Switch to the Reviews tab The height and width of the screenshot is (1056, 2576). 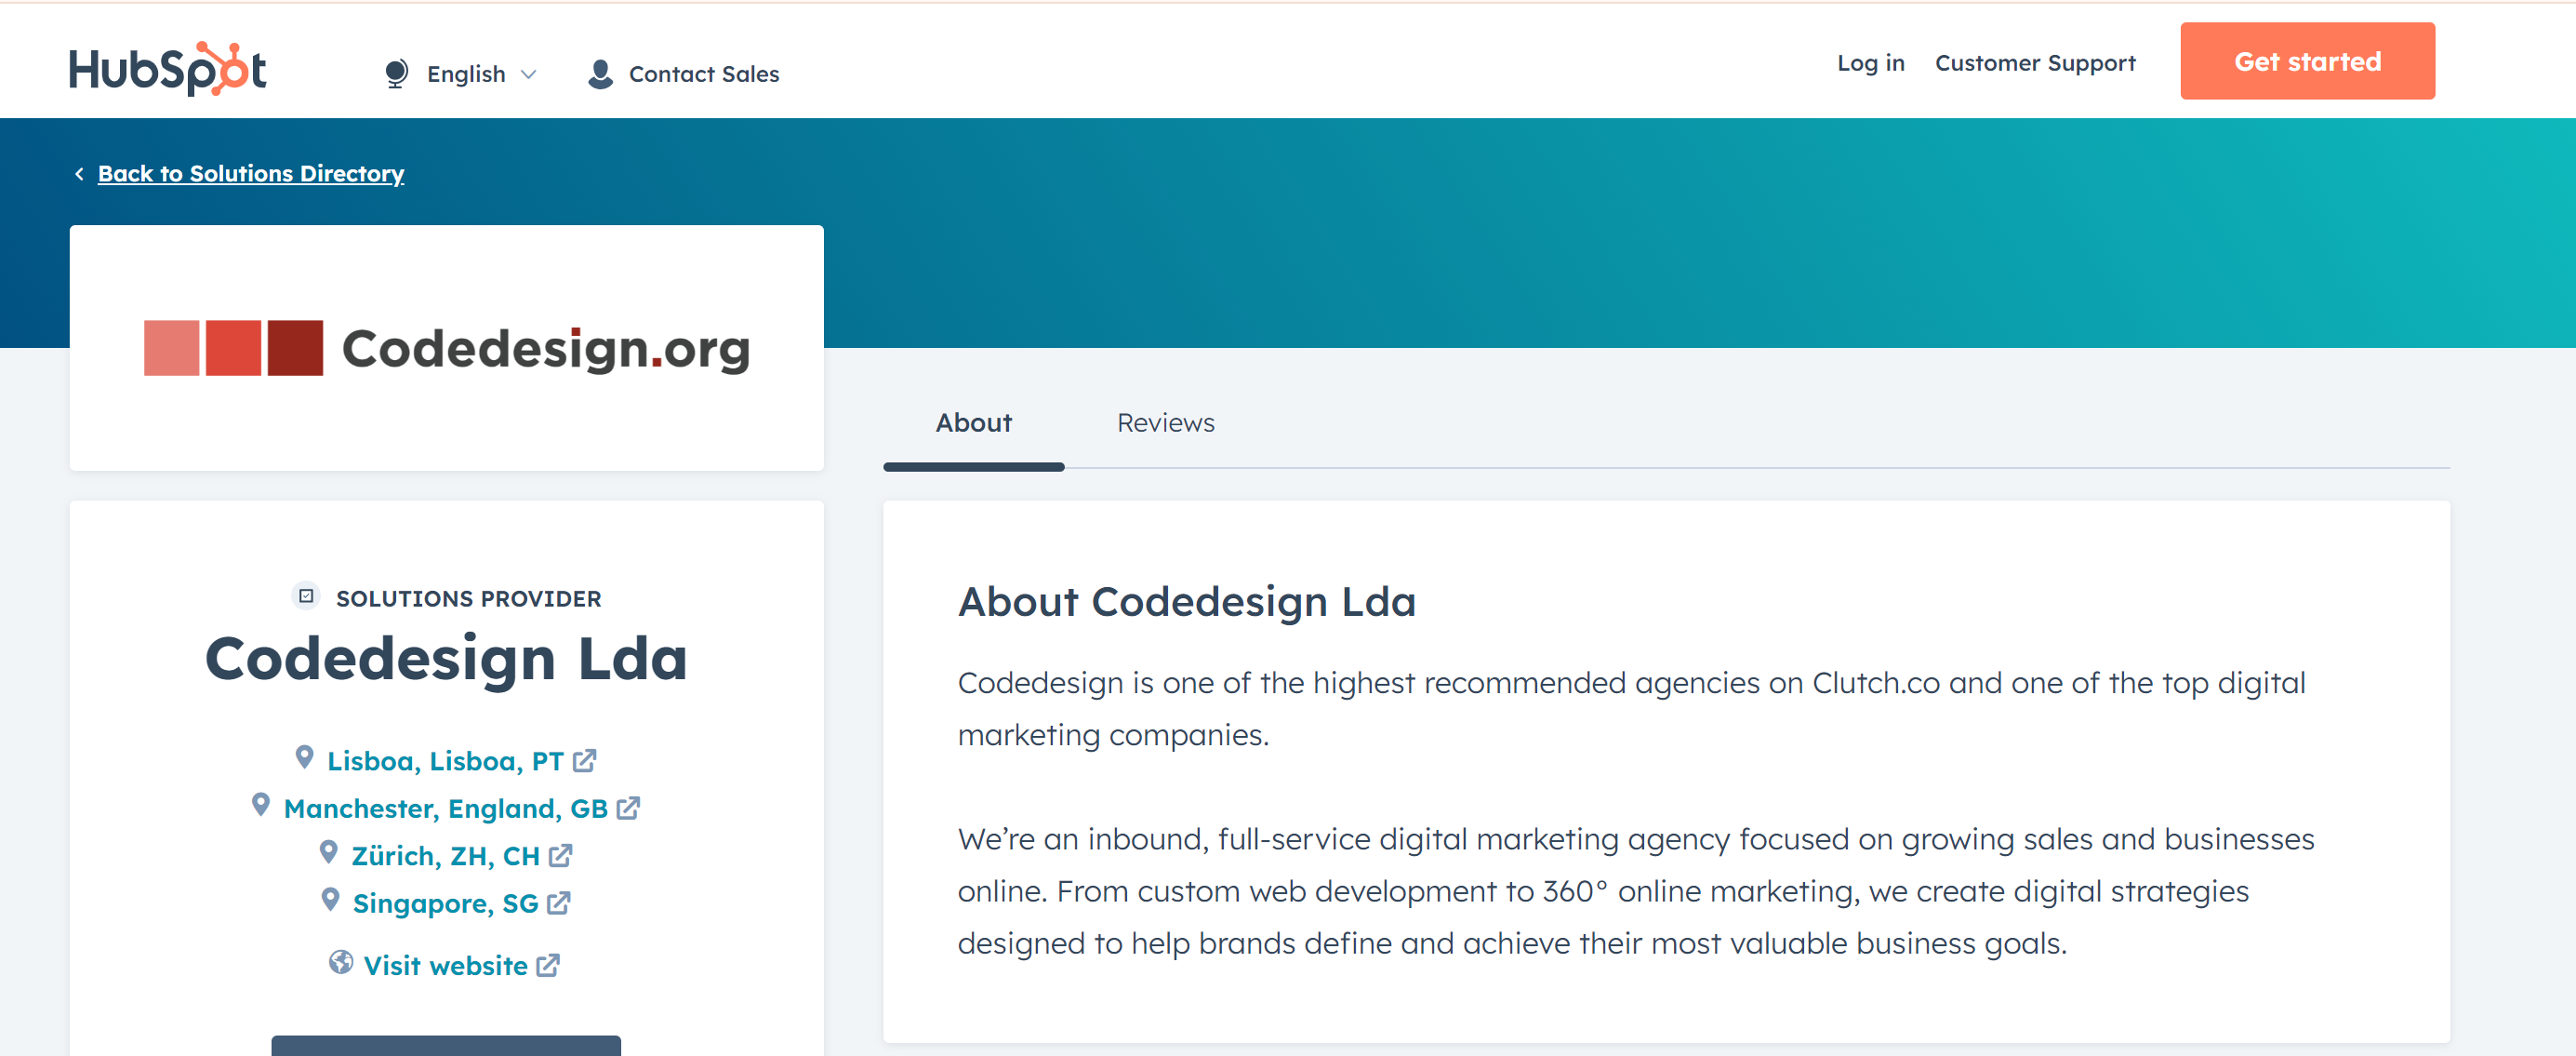click(1165, 423)
